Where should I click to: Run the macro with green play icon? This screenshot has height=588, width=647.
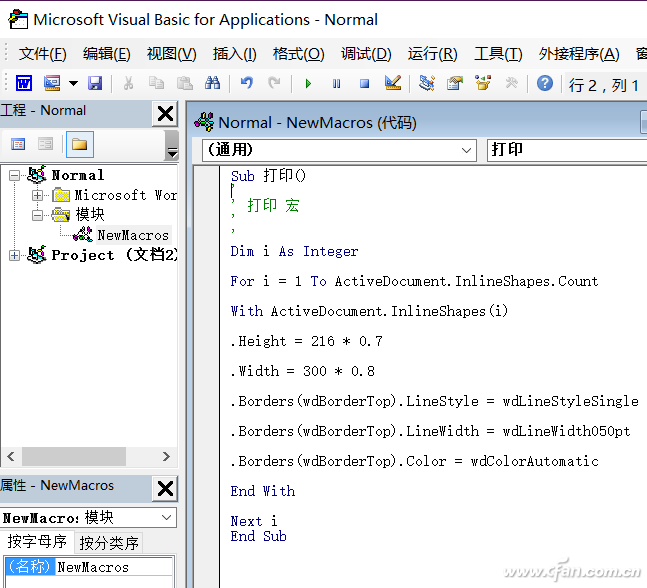point(308,84)
